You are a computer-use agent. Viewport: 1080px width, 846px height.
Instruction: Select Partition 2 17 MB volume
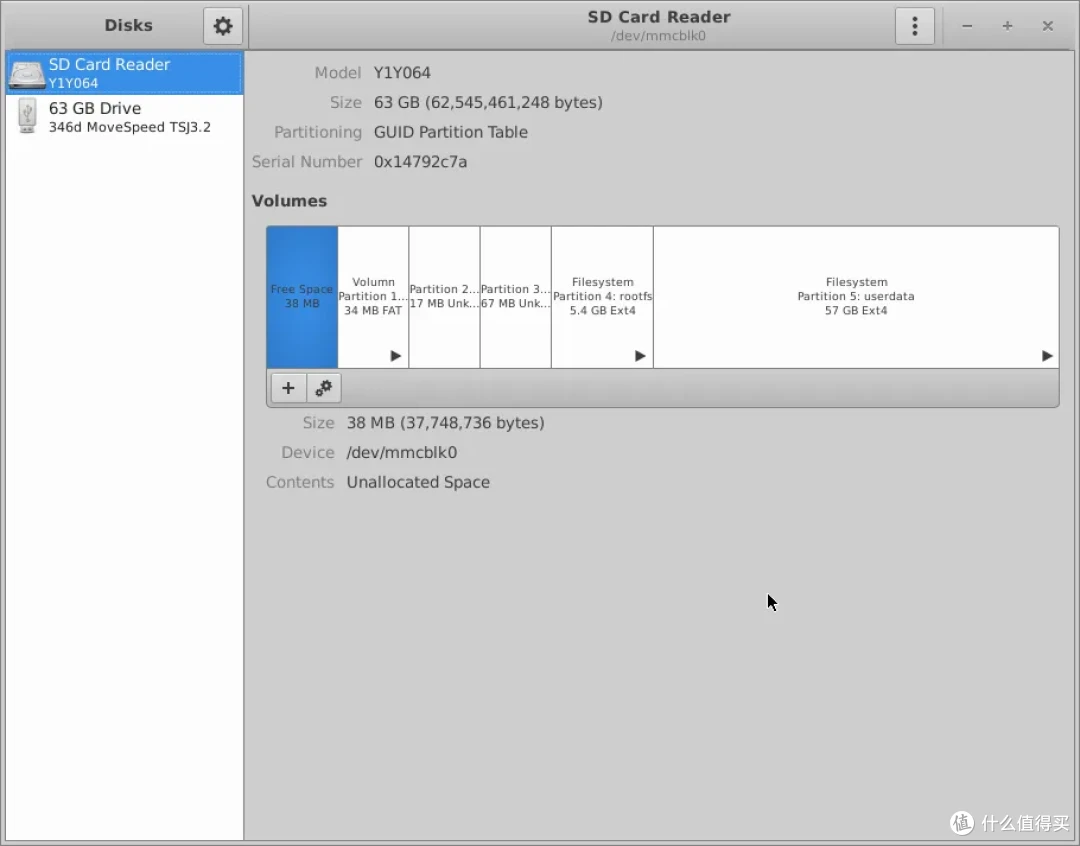coord(444,297)
